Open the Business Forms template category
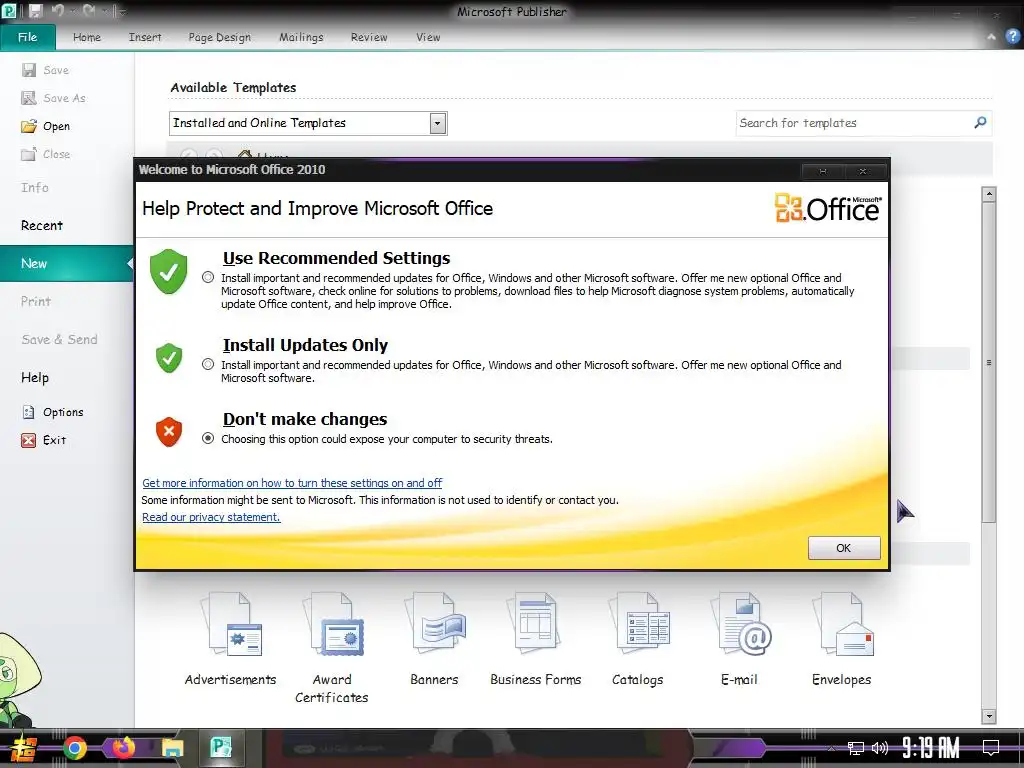Image resolution: width=1024 pixels, height=768 pixels. (536, 639)
